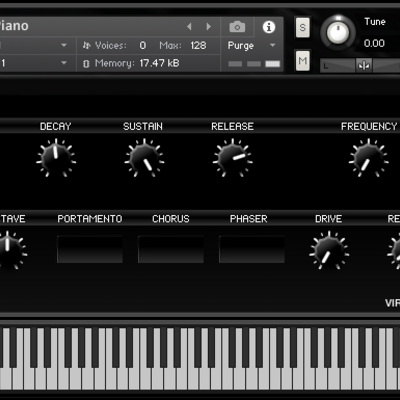
Task: Click the Tune knob
Action: [x=338, y=33]
